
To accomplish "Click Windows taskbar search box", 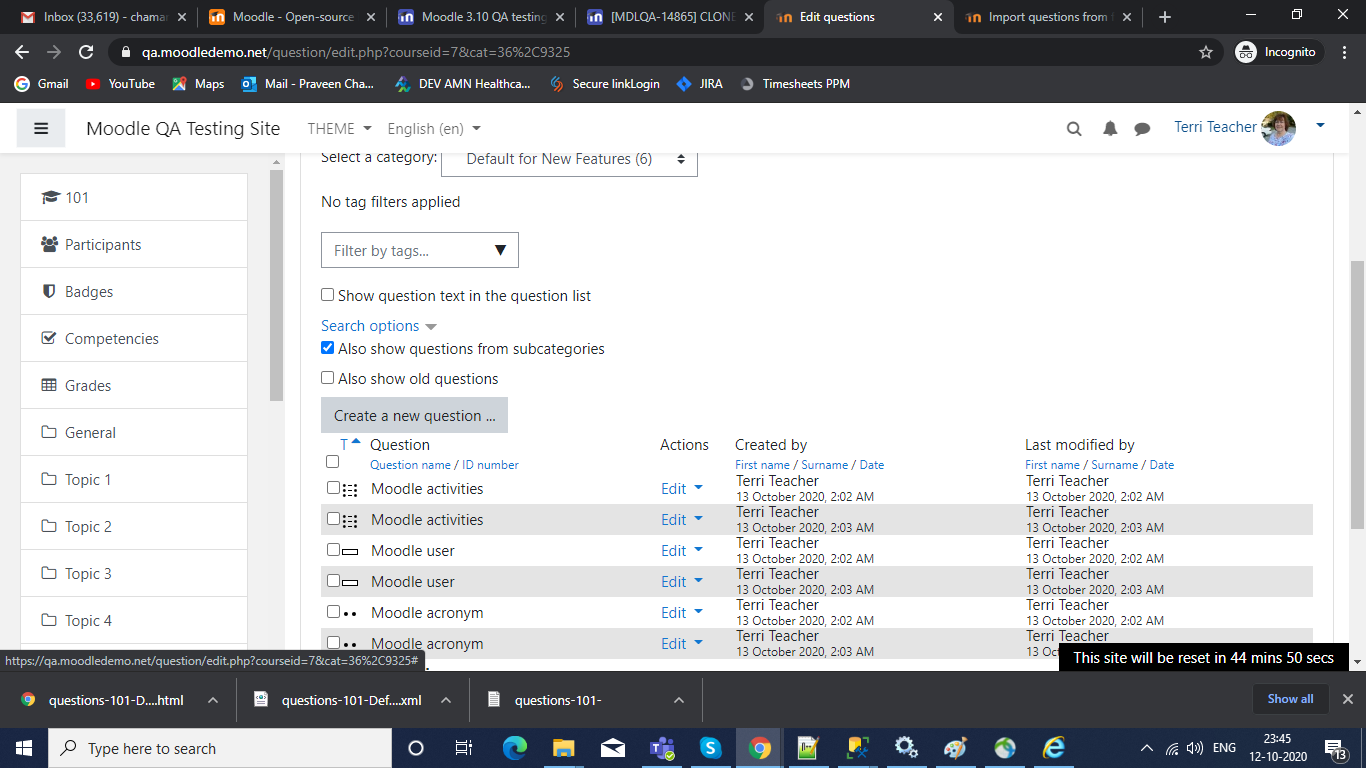I will 220,748.
